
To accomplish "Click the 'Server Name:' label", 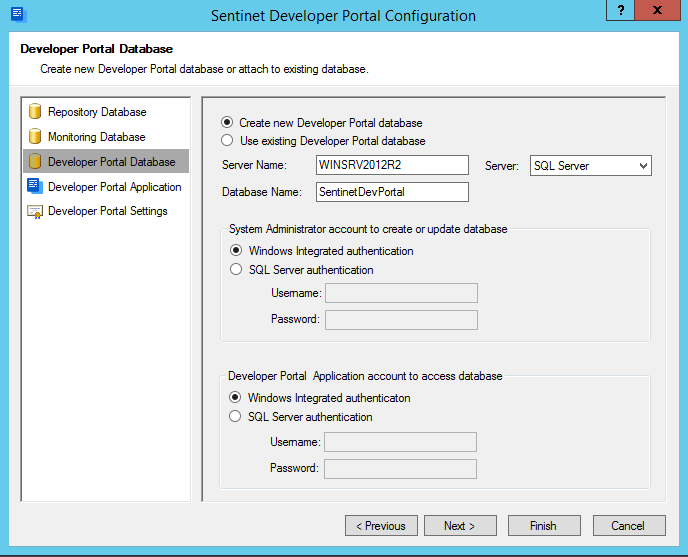I will (x=254, y=165).
